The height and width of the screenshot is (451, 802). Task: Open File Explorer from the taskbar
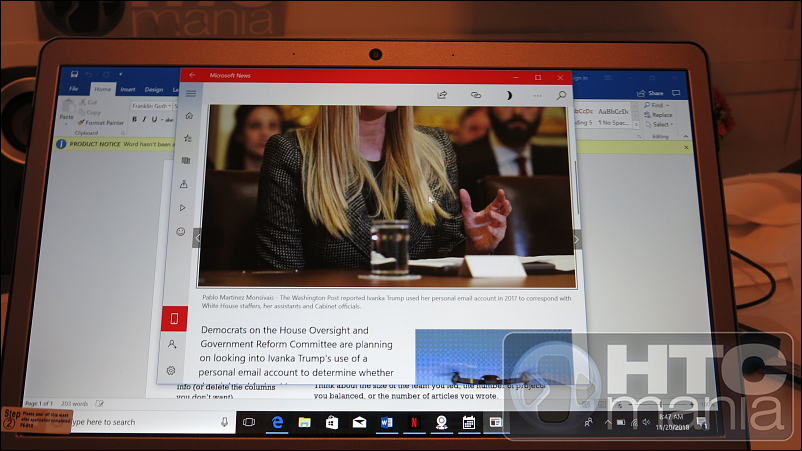(x=304, y=422)
